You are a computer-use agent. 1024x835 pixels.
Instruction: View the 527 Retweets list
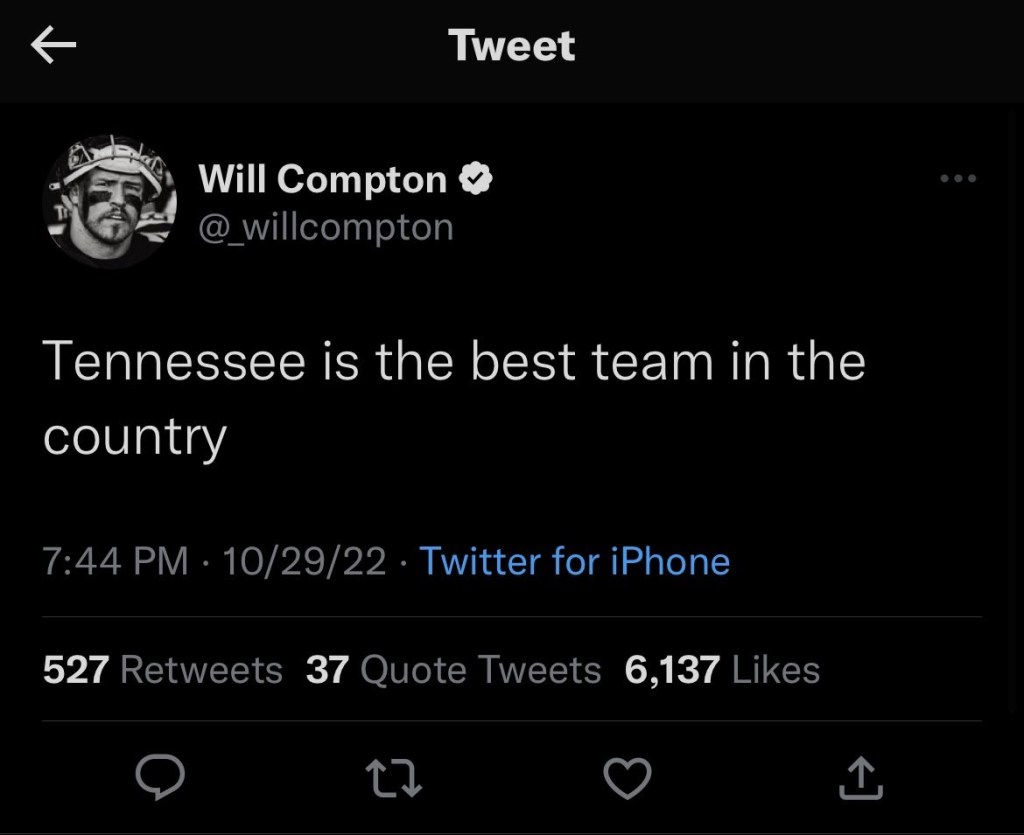[162, 669]
